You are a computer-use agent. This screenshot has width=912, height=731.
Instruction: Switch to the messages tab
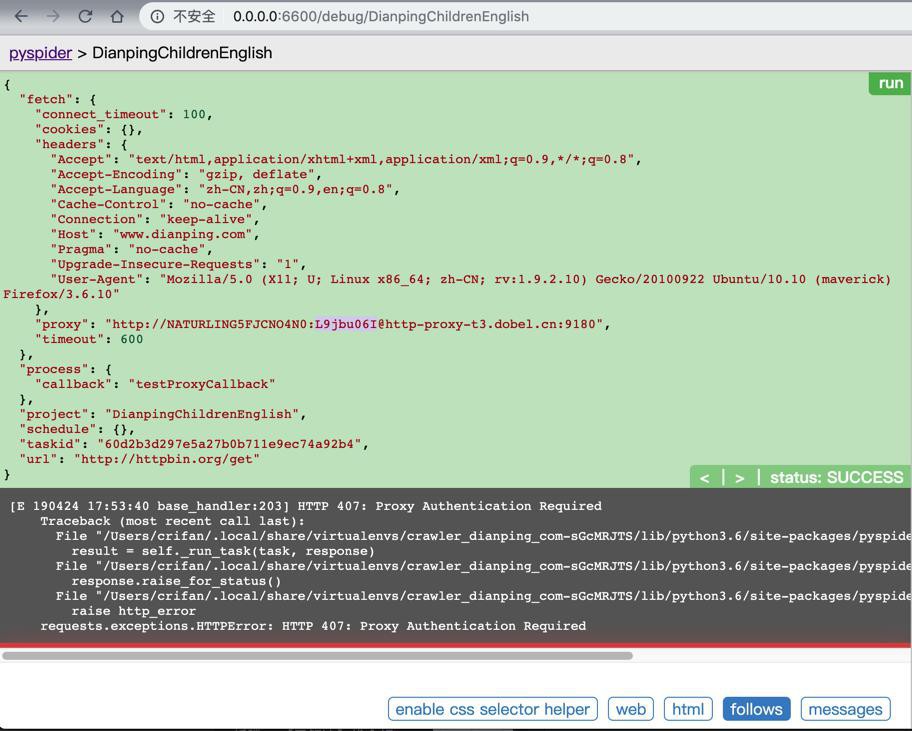tap(845, 709)
